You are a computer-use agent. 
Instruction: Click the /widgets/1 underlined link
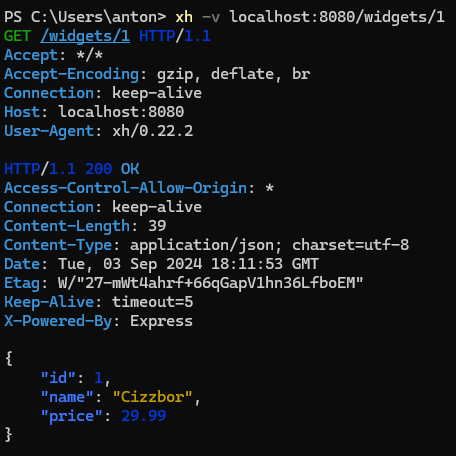pyautogui.click(x=85, y=36)
